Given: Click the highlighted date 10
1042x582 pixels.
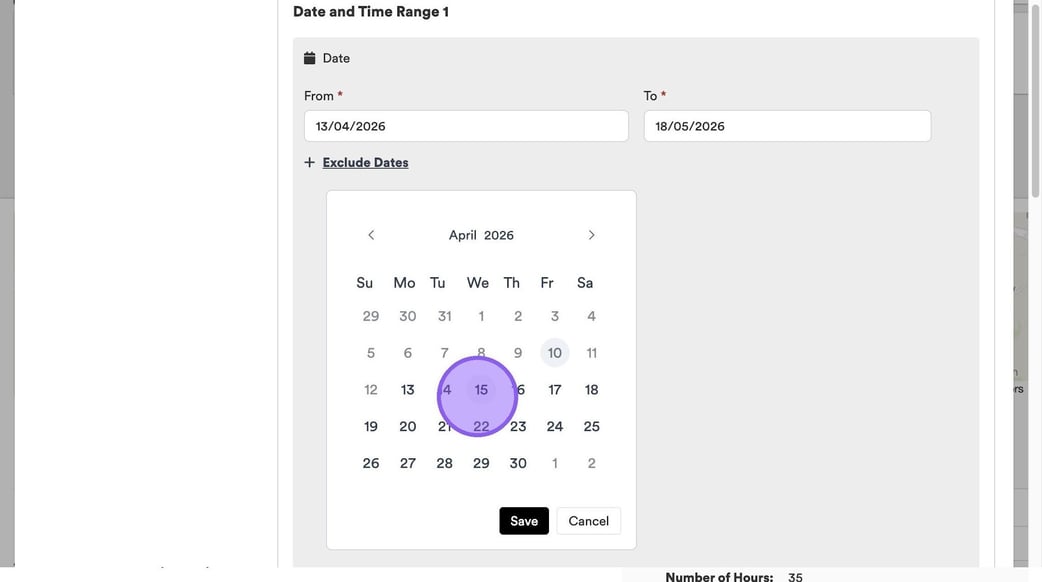Looking at the screenshot, I should click(555, 353).
